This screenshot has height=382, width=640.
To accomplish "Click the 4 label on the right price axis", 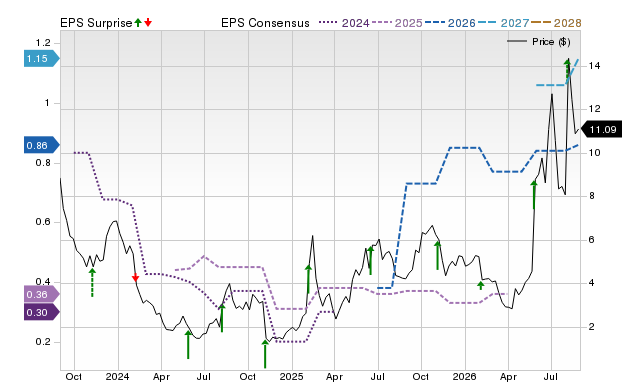I will (x=592, y=283).
